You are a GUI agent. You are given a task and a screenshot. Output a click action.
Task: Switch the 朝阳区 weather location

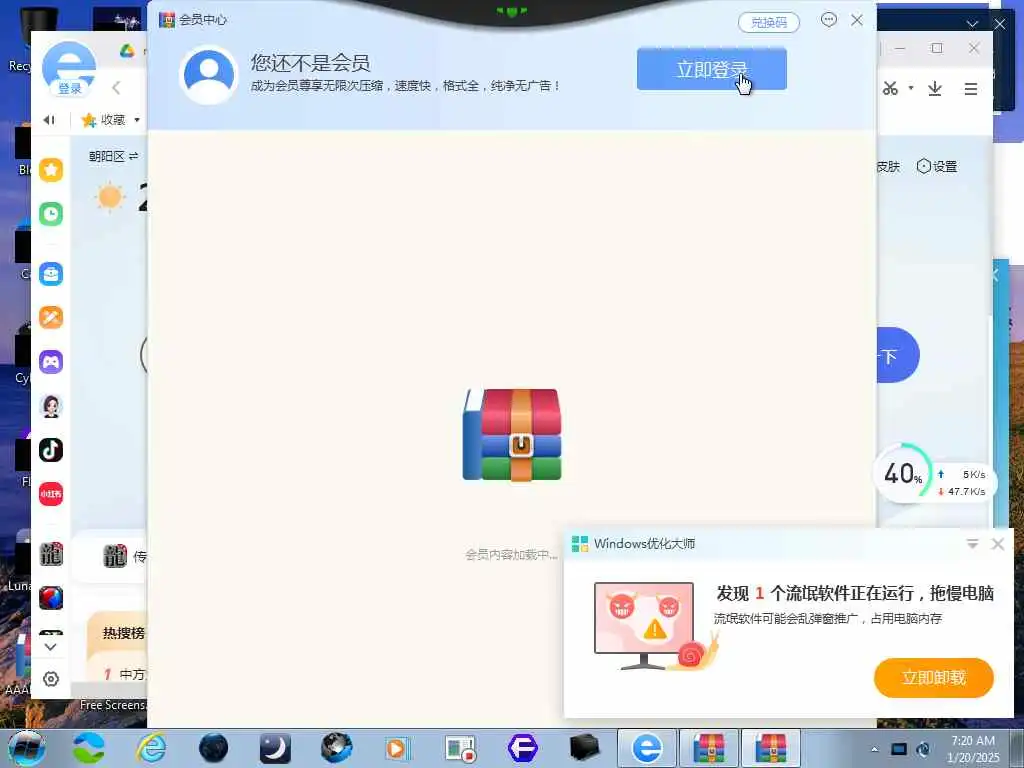[114, 156]
